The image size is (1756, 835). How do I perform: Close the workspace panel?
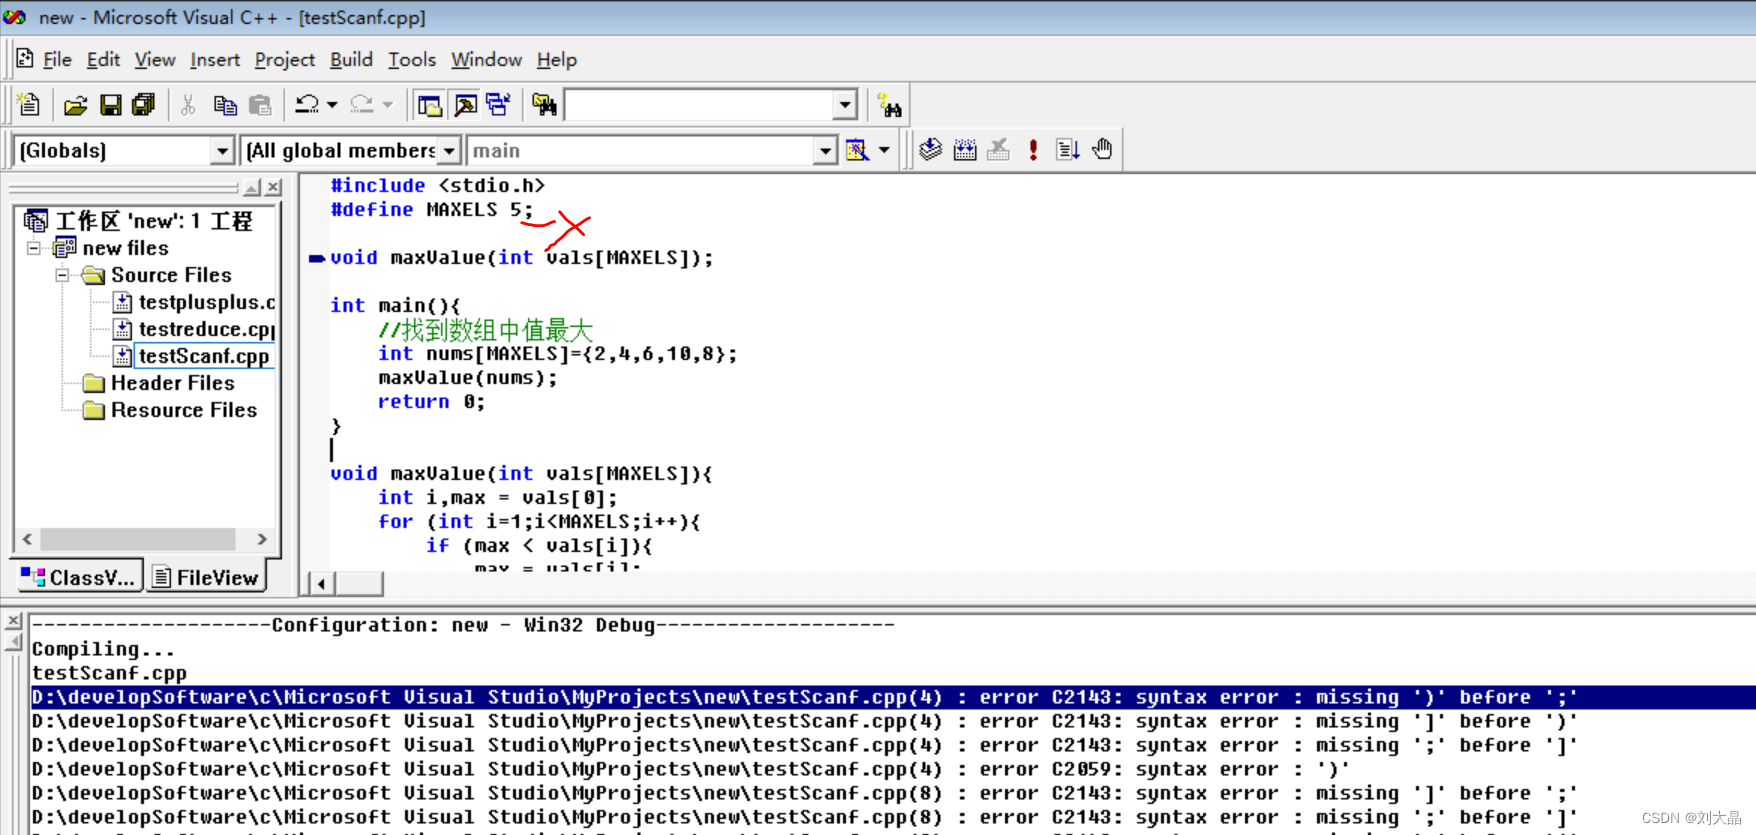[x=273, y=187]
